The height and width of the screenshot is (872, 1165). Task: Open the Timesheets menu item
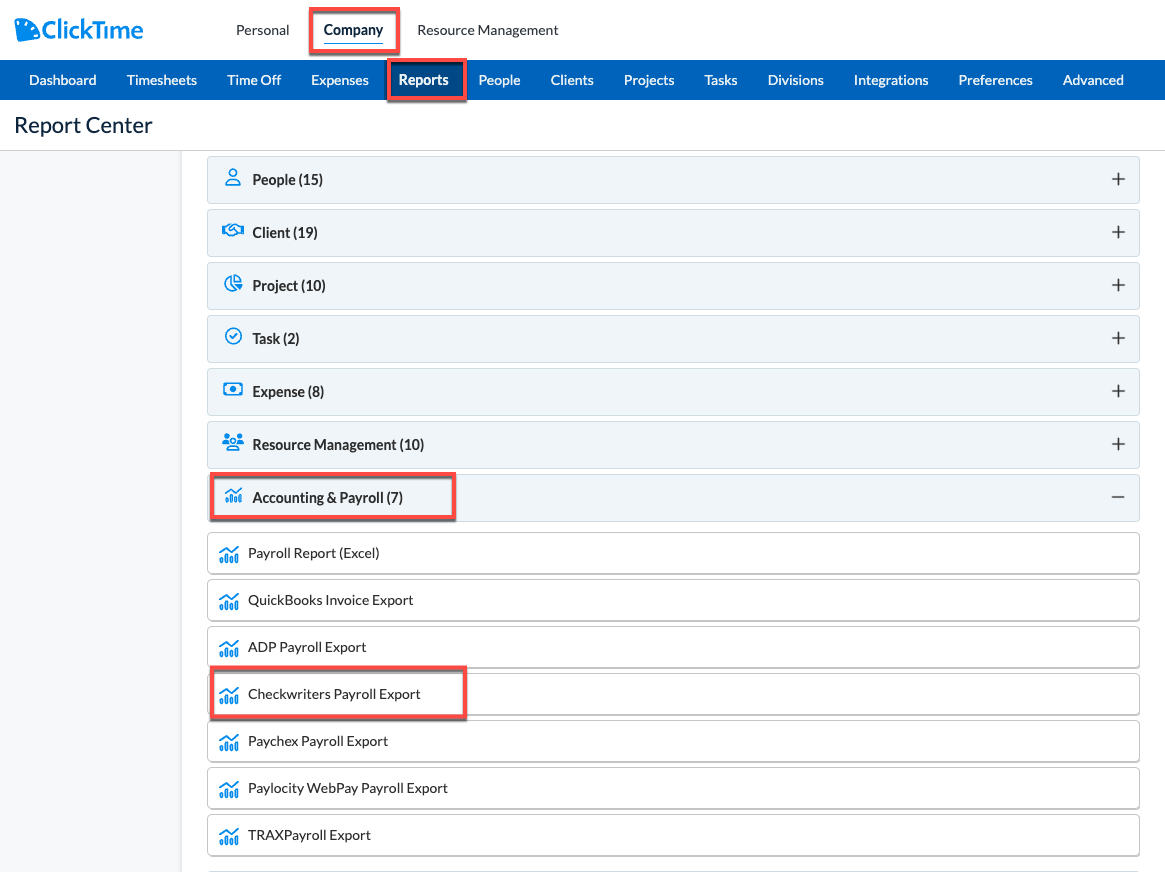point(161,80)
